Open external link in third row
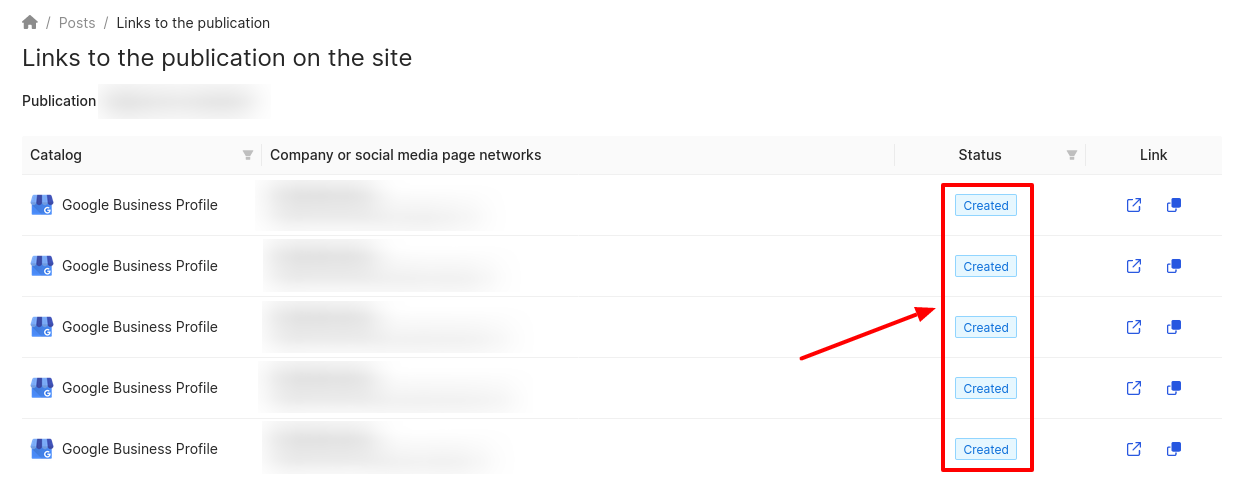Screen dimensions: 1239x477 tap(1134, 327)
